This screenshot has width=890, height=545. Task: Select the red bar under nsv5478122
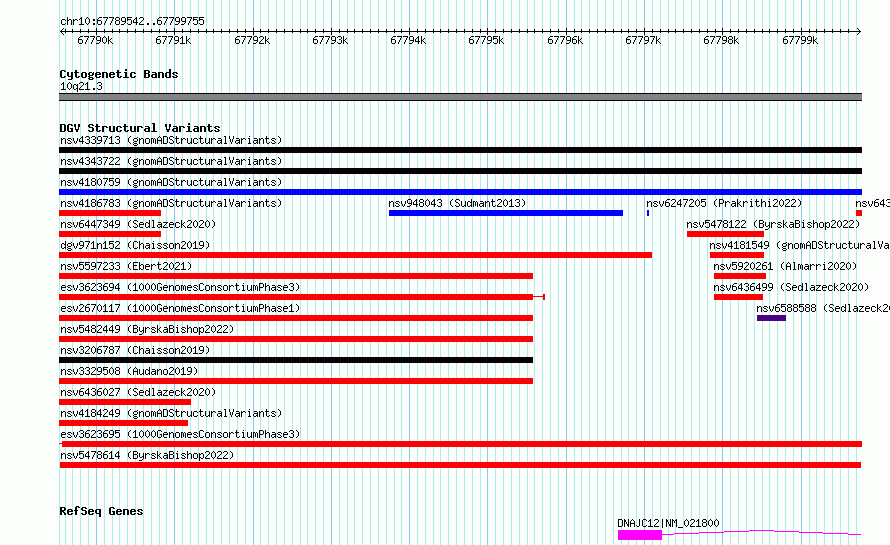725,234
